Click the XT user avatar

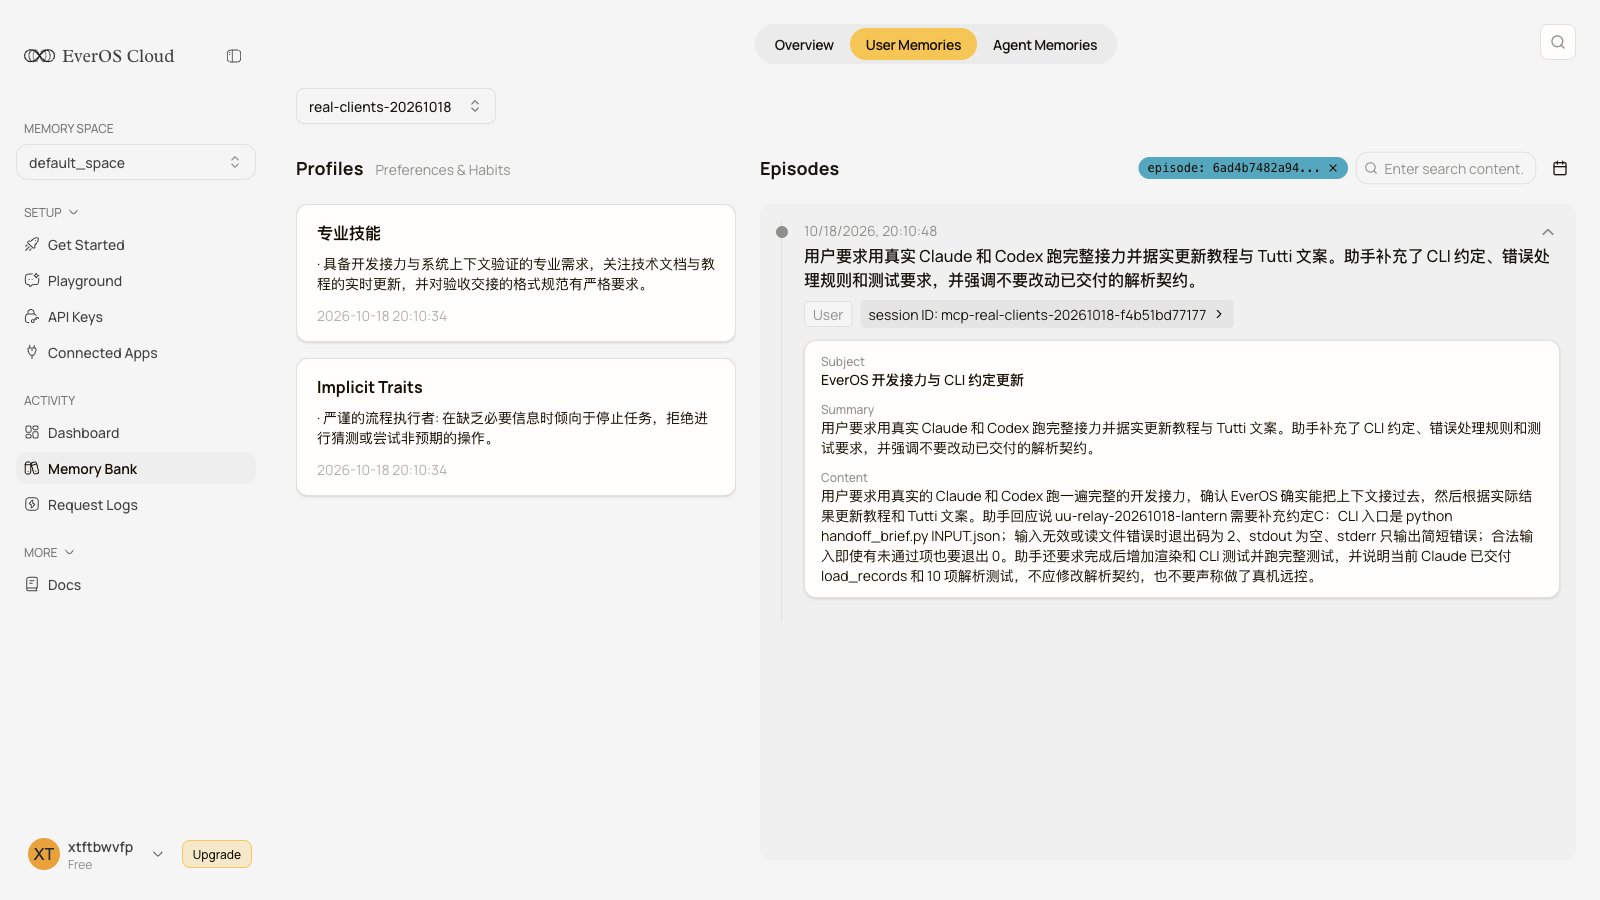coord(44,854)
